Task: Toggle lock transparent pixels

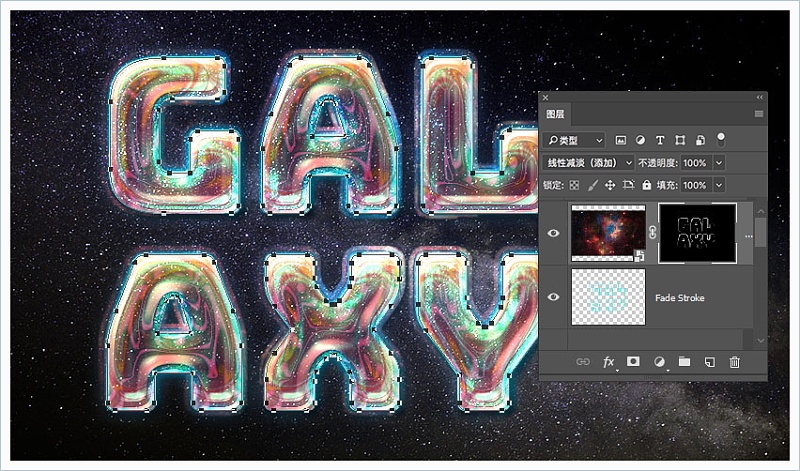Action: (574, 185)
